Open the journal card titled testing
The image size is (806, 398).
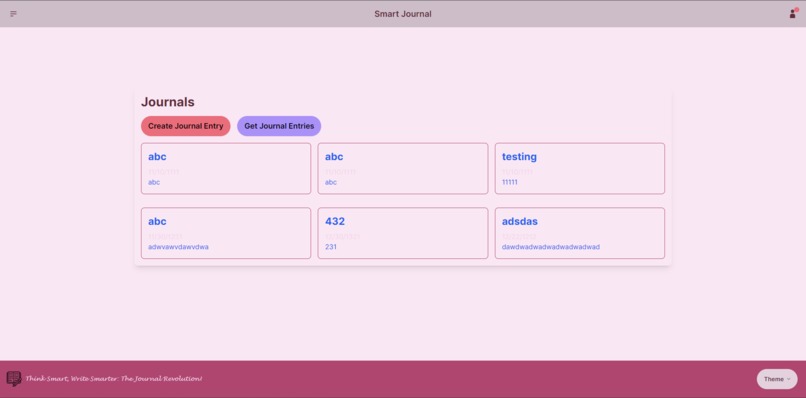[580, 169]
